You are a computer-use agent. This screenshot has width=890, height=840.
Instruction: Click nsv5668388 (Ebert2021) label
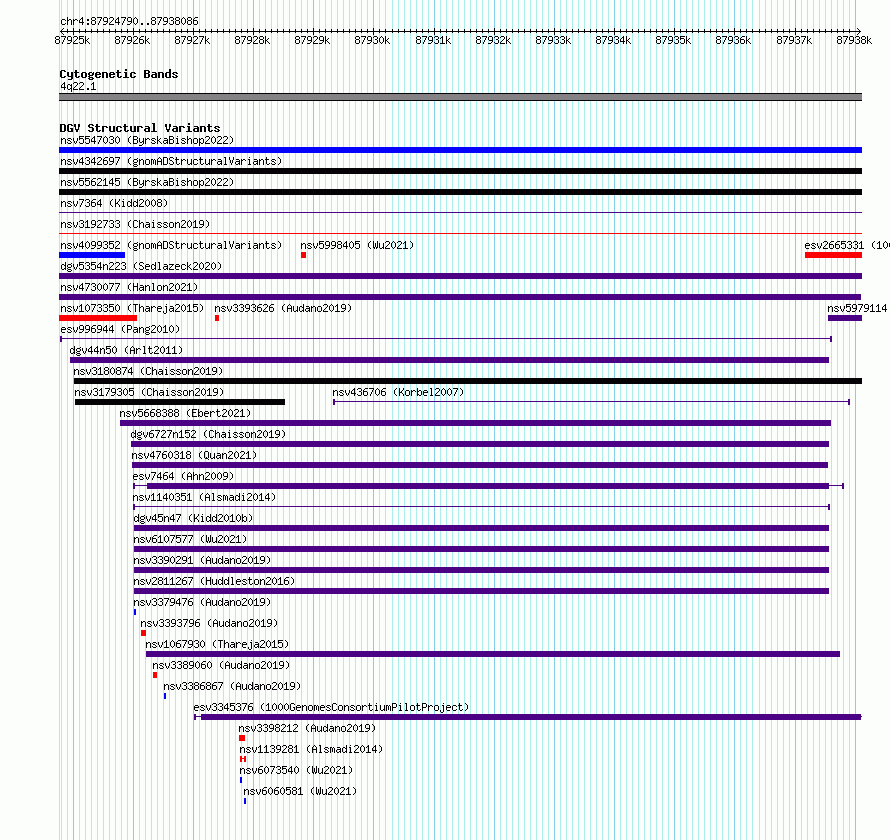[x=185, y=413]
